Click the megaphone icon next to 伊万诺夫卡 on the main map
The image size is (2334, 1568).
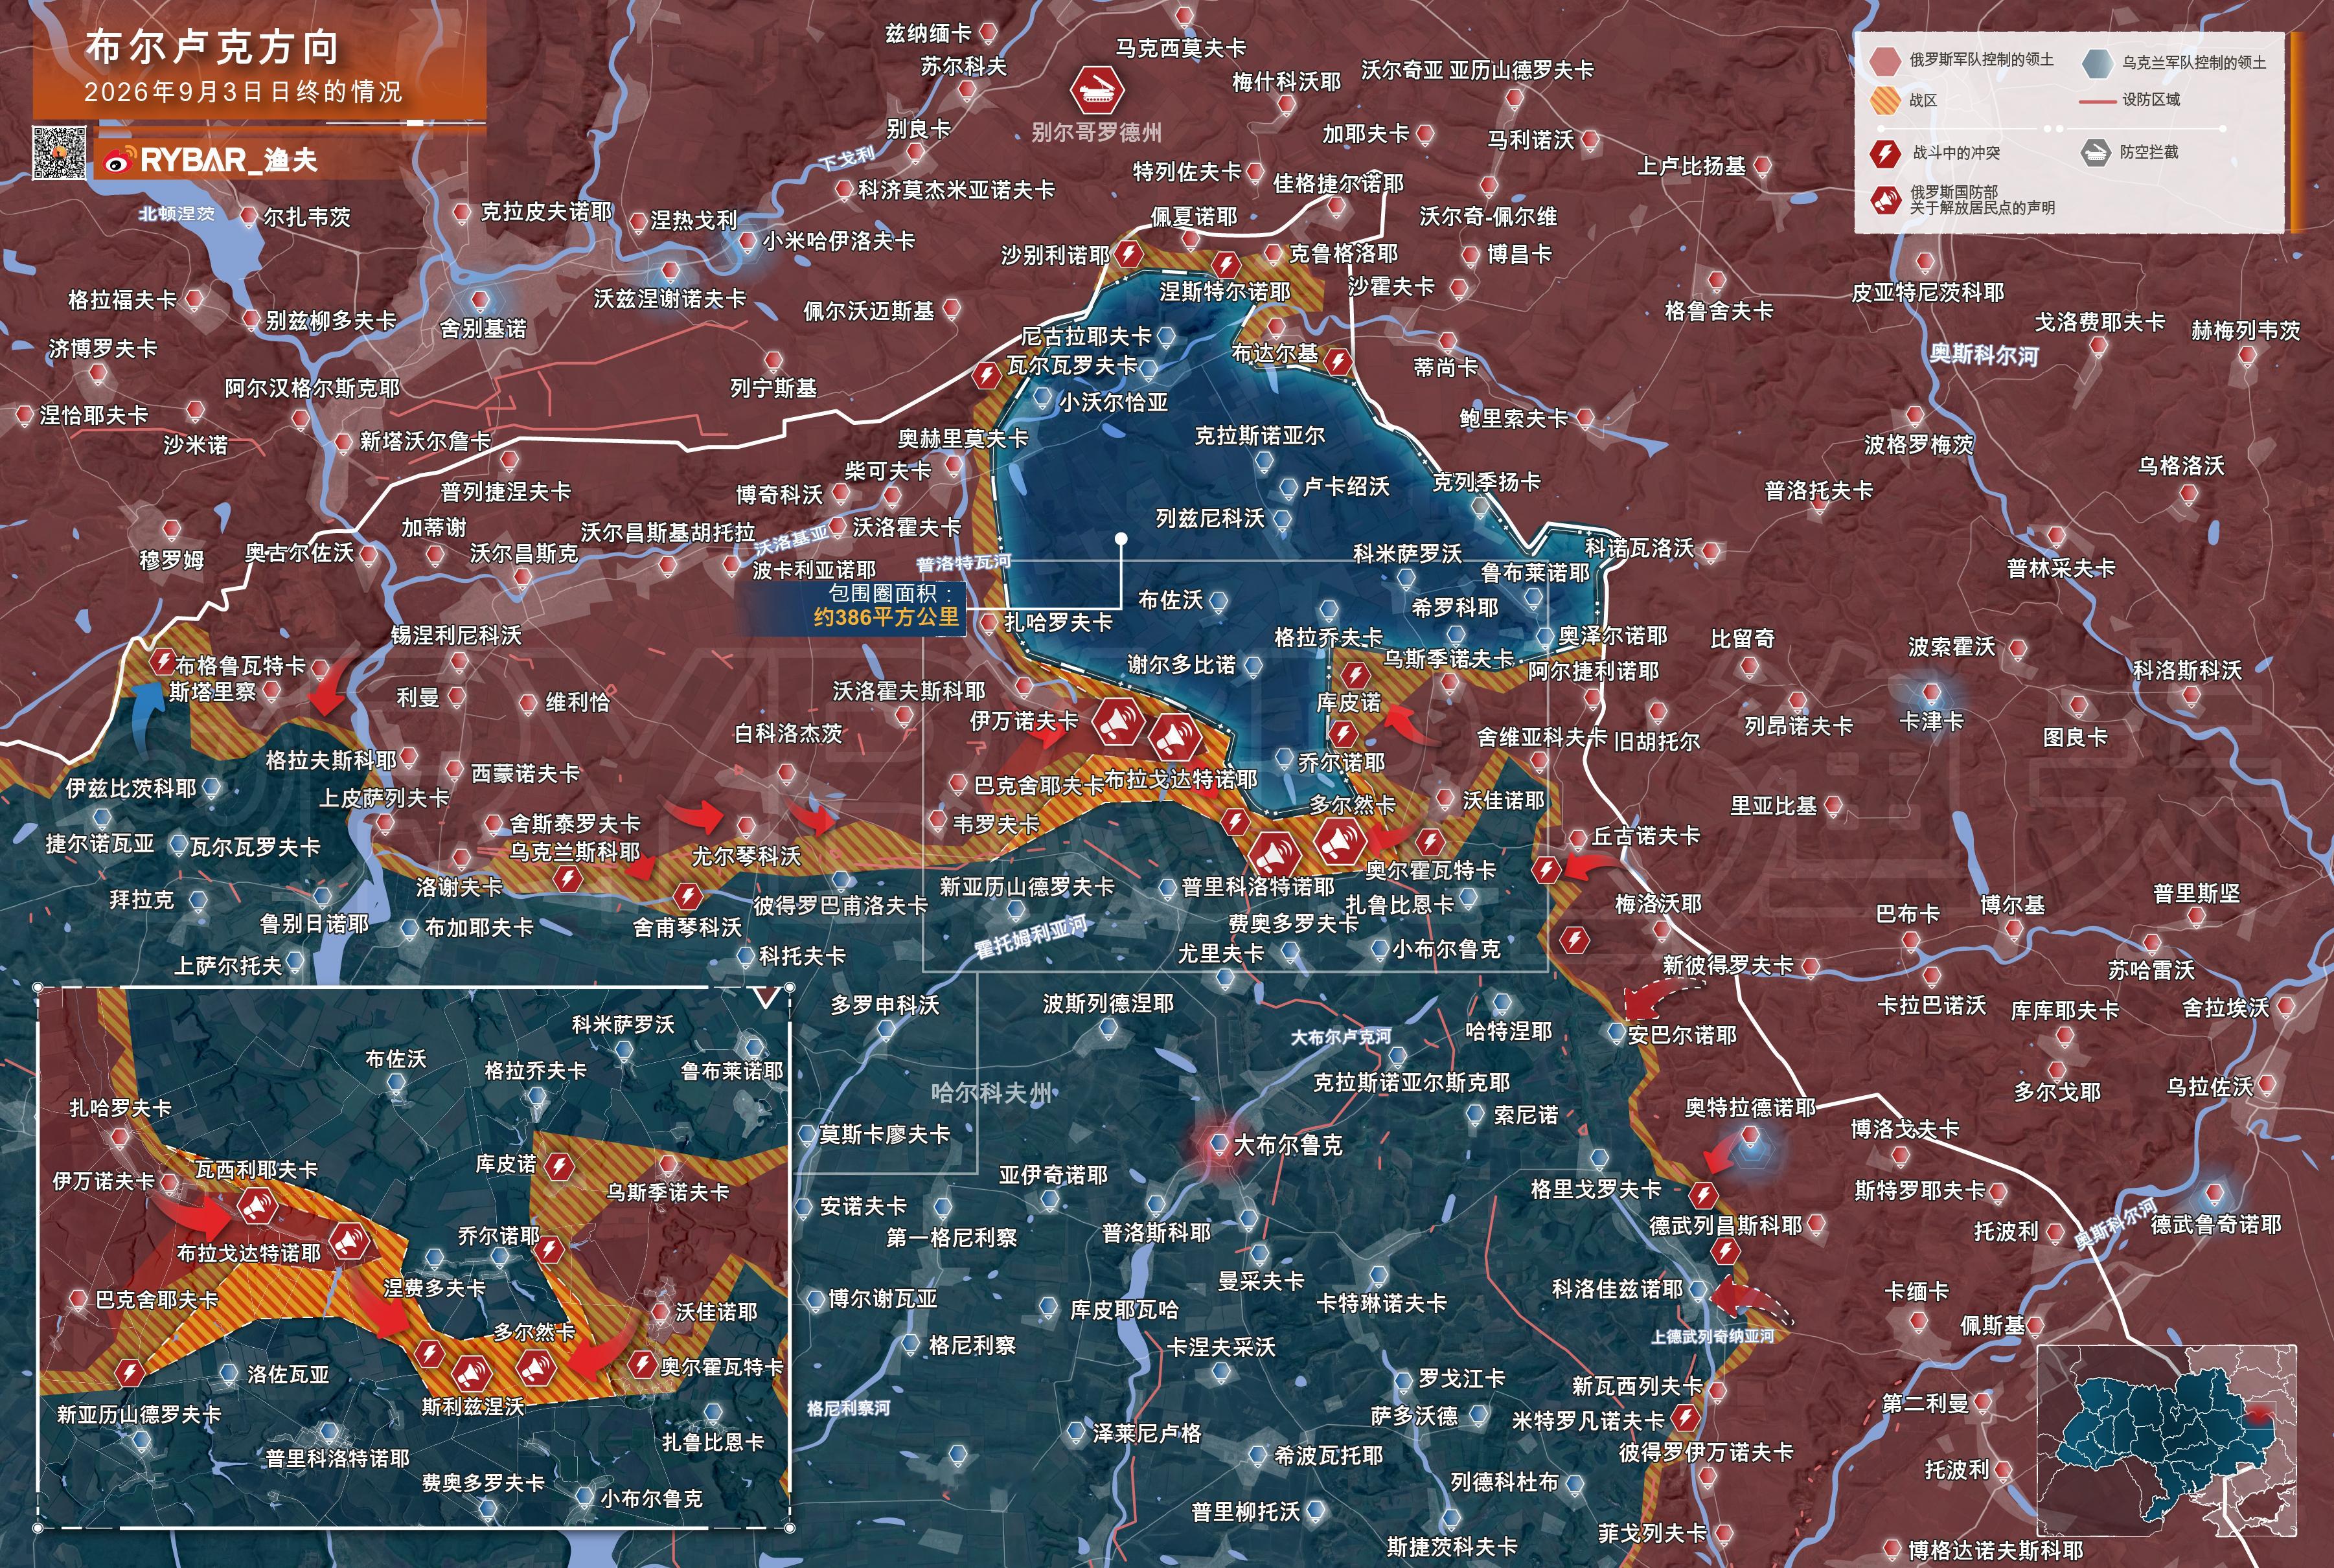tap(1117, 721)
